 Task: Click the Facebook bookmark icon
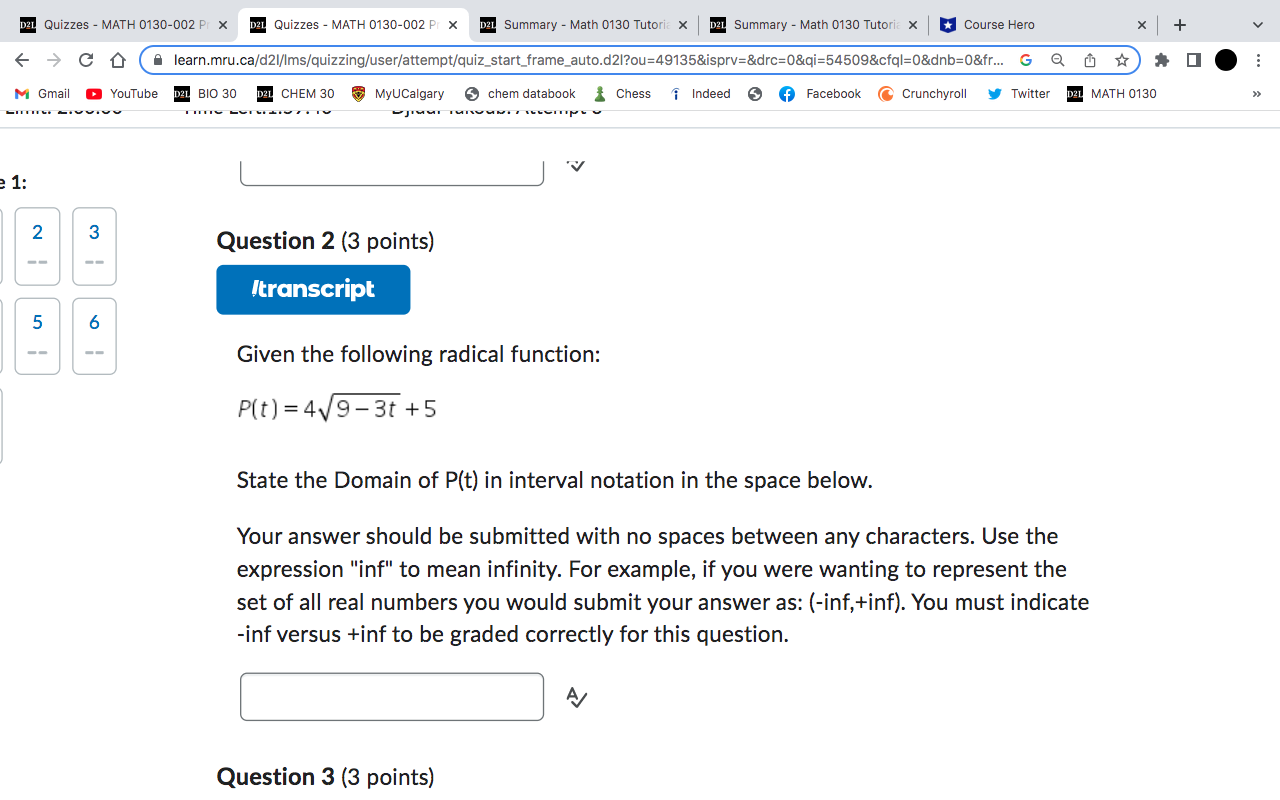point(787,93)
